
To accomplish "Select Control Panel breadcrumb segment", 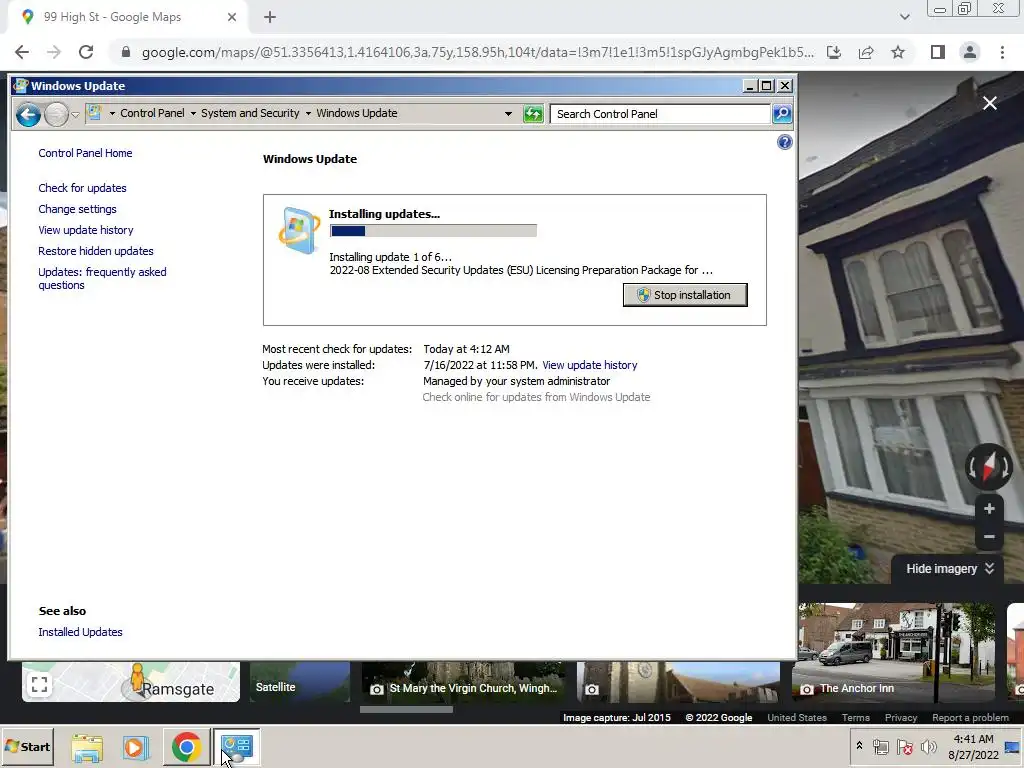I will (152, 113).
